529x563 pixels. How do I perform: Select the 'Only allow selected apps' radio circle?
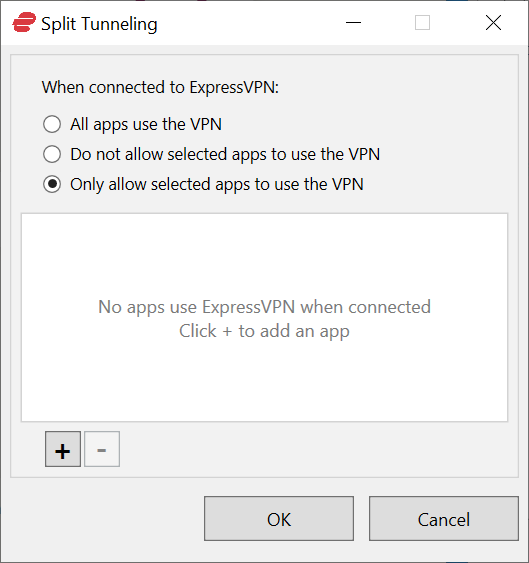pos(52,184)
